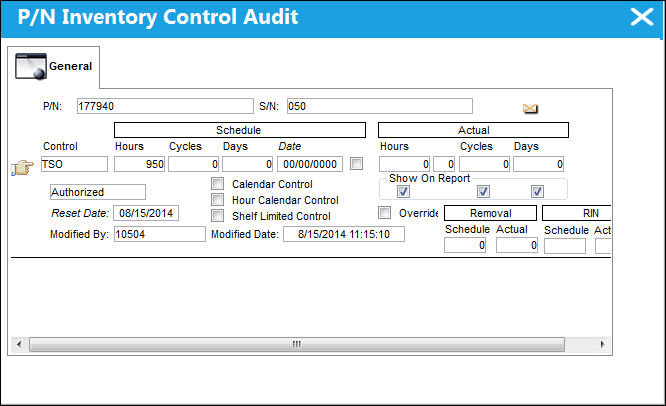Viewport: 666px width, 406px height.
Task: Click the Removal header box
Action: [x=491, y=213]
